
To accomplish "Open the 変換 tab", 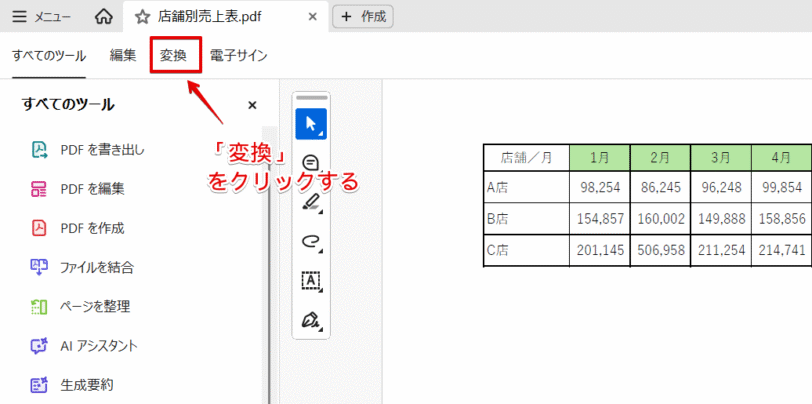I will 173,56.
